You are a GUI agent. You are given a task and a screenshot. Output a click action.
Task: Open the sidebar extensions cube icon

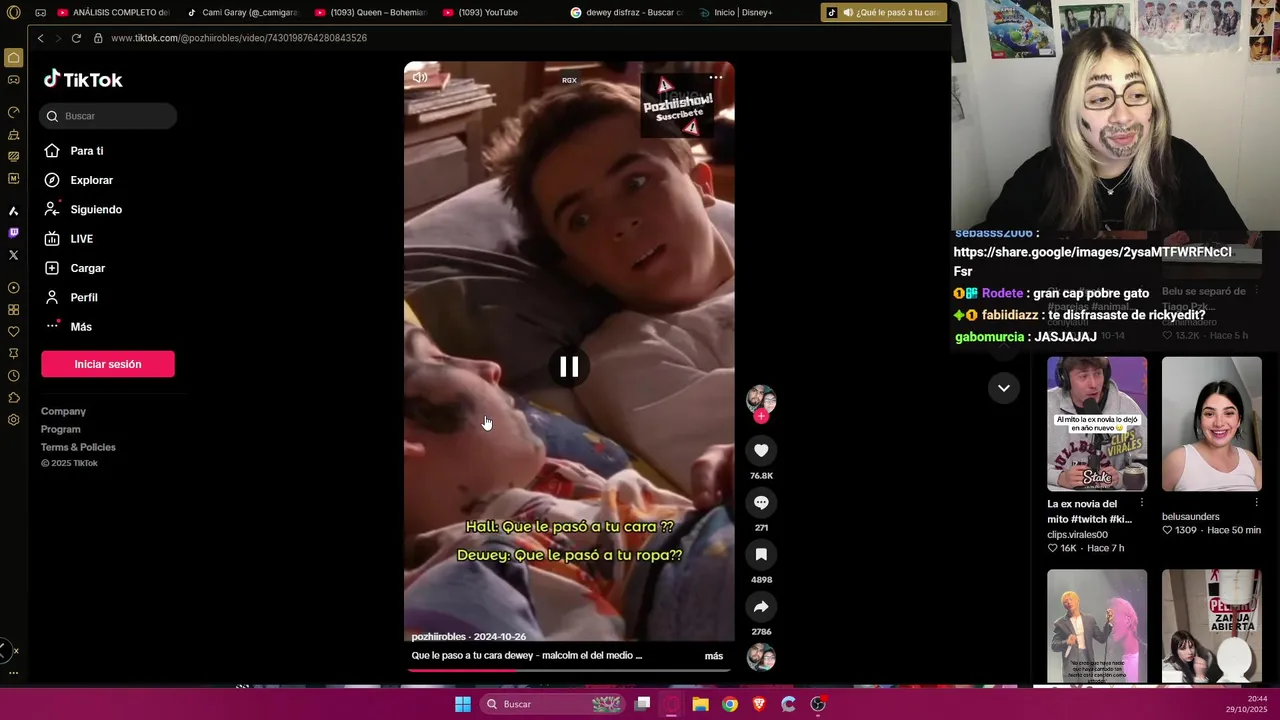[x=13, y=398]
